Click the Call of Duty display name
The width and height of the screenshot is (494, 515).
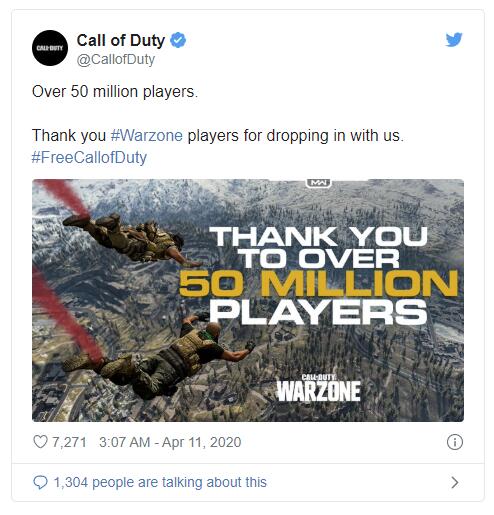121,41
